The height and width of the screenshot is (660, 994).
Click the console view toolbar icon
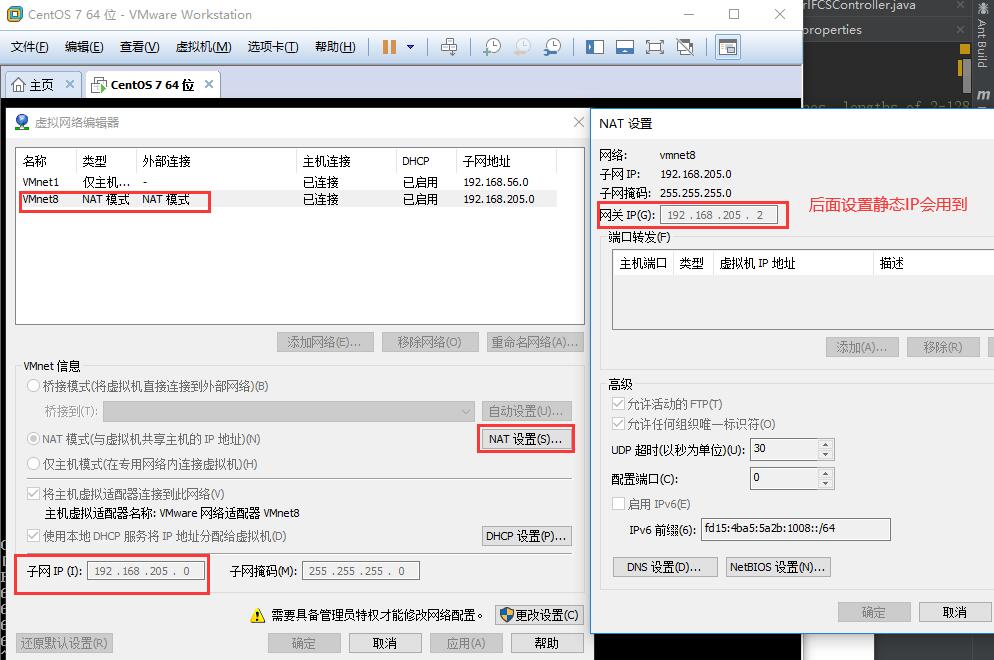click(728, 47)
